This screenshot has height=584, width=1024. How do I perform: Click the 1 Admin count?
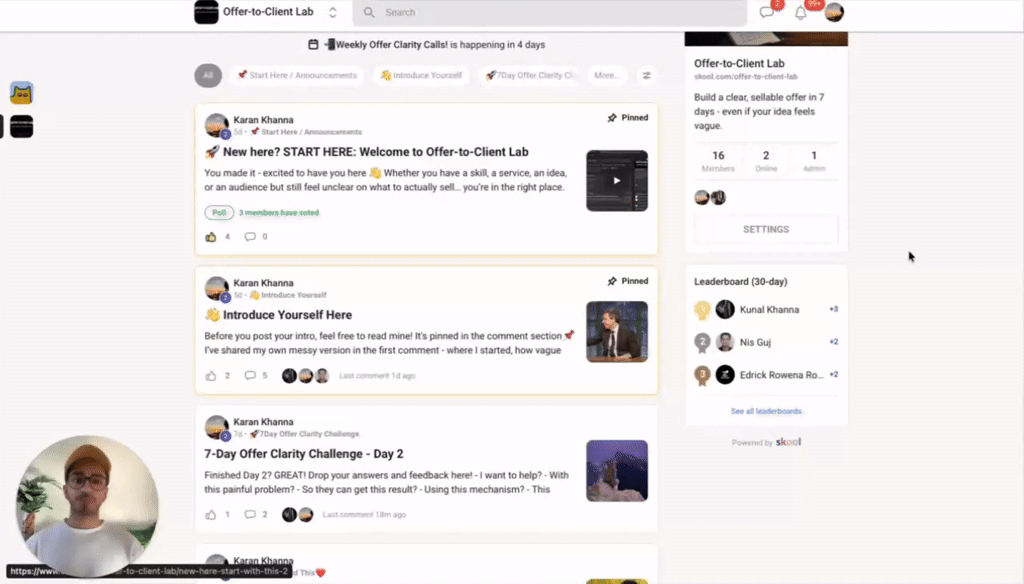point(814,160)
